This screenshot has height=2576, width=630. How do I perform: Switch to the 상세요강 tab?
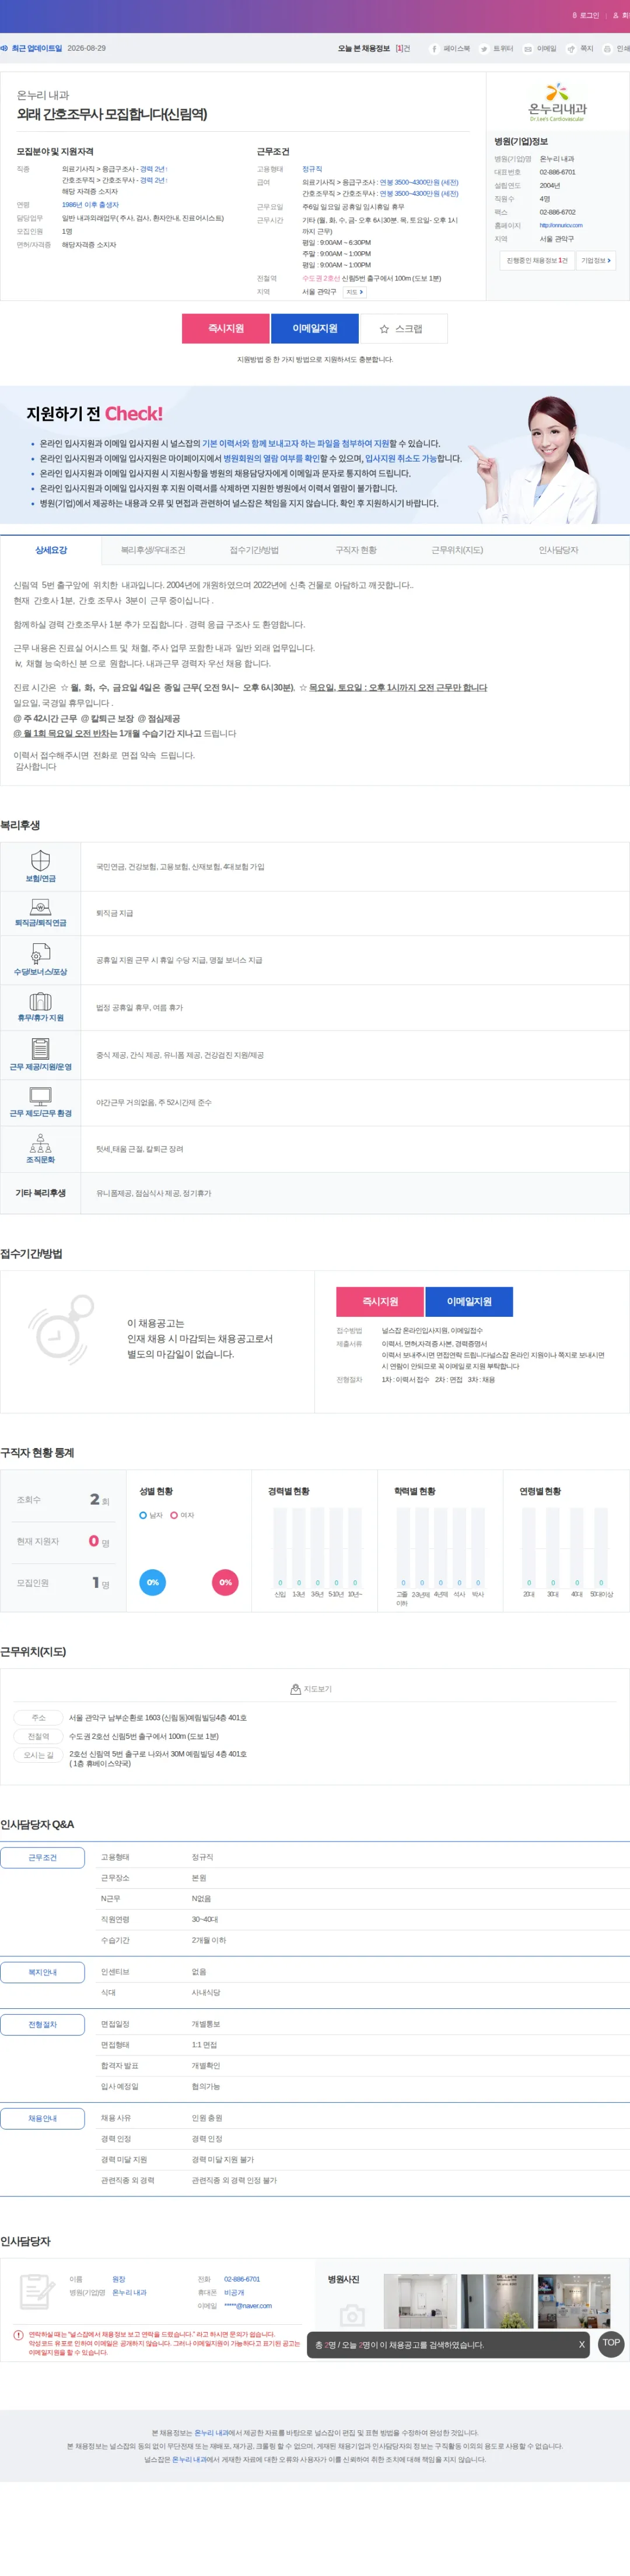(51, 550)
